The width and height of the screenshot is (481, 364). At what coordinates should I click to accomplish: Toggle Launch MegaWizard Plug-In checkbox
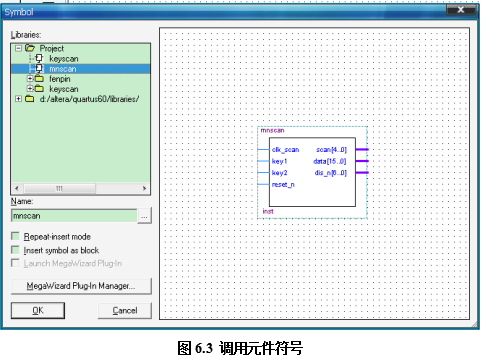point(15,263)
